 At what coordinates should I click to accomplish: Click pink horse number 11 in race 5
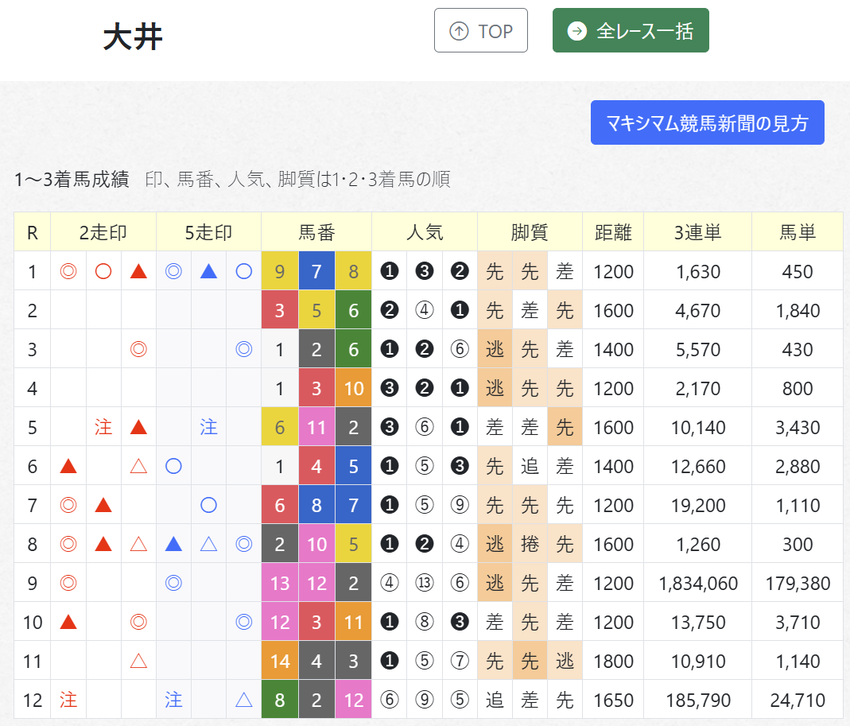[x=317, y=427]
